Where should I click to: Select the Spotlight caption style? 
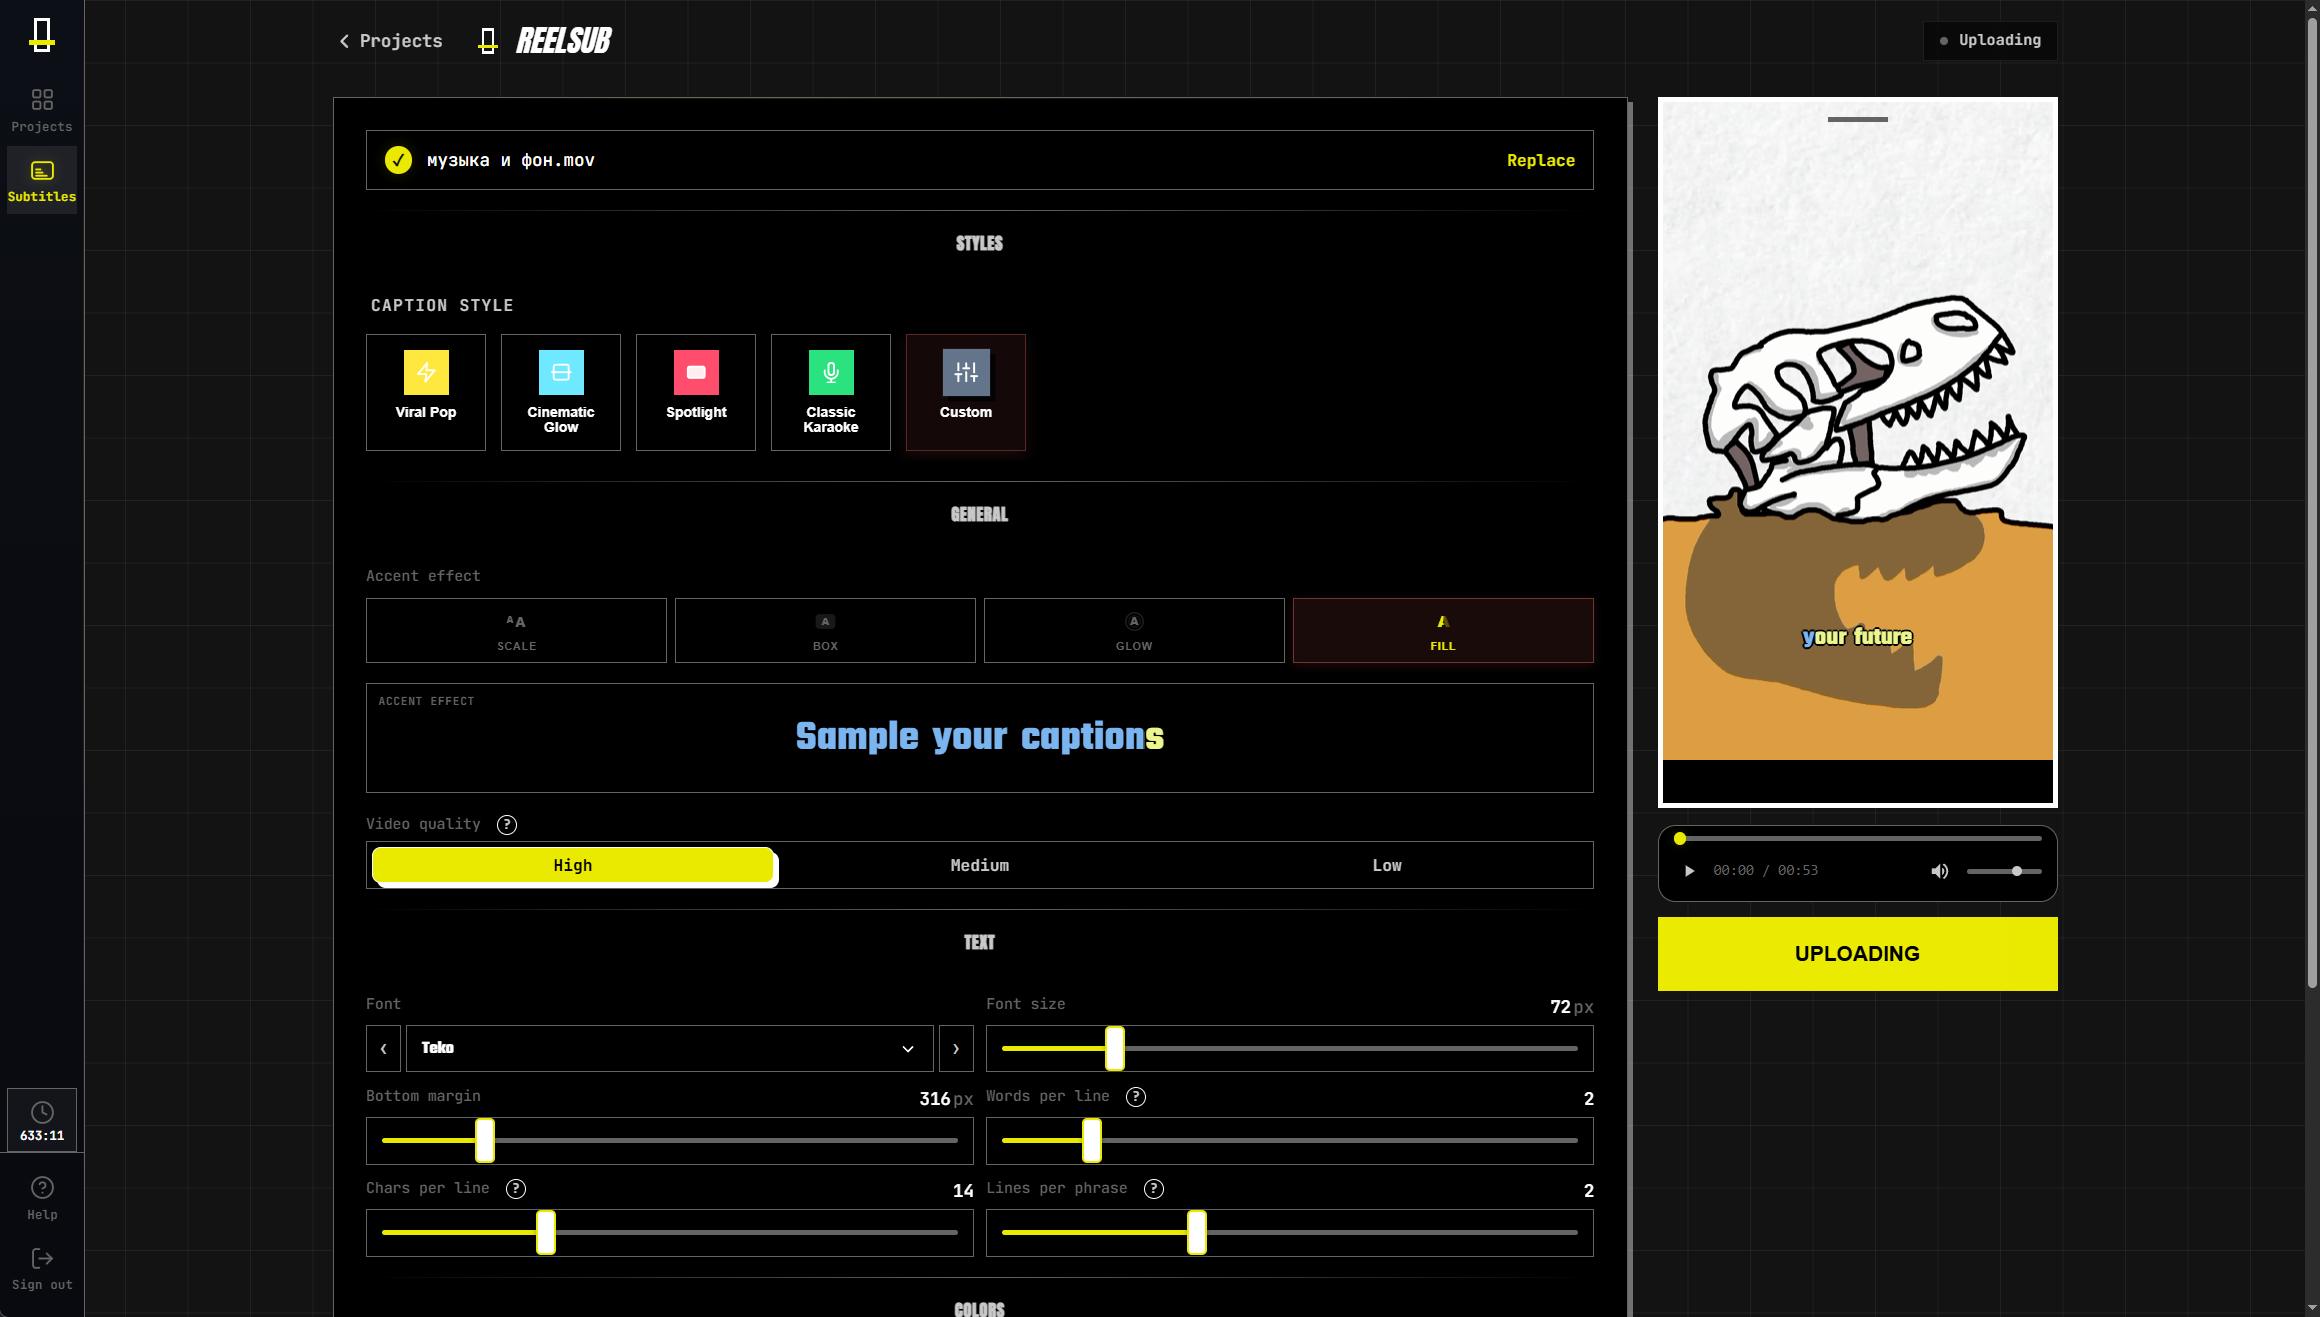pos(696,392)
